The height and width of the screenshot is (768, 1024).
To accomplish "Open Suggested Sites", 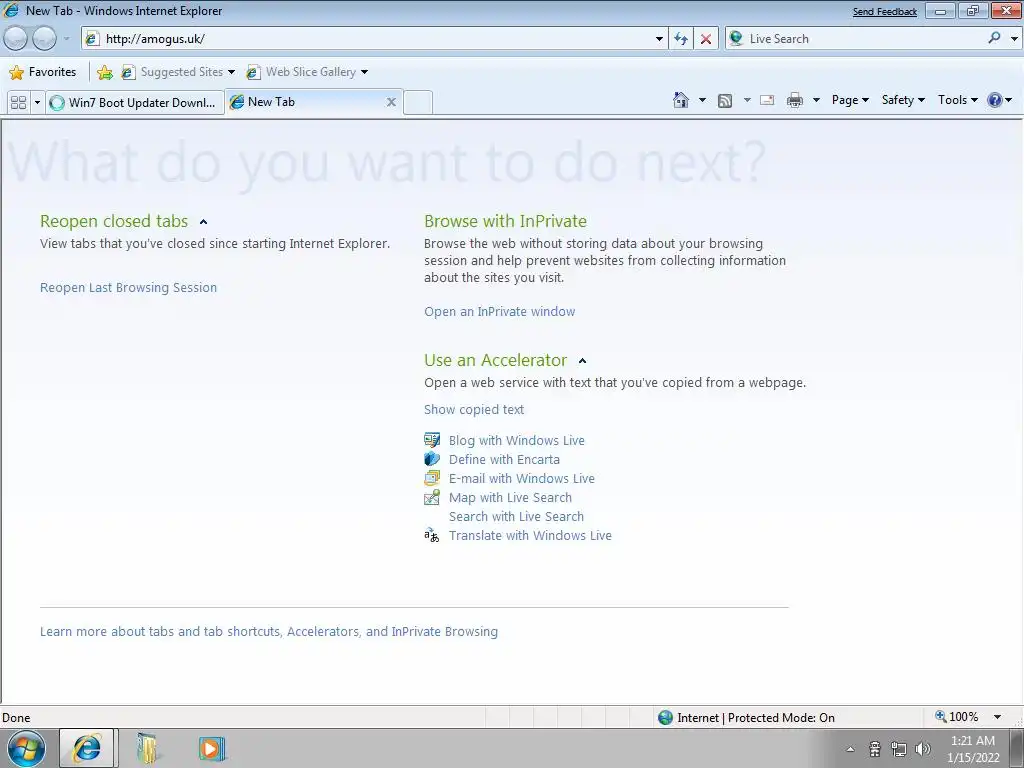I will click(x=178, y=72).
